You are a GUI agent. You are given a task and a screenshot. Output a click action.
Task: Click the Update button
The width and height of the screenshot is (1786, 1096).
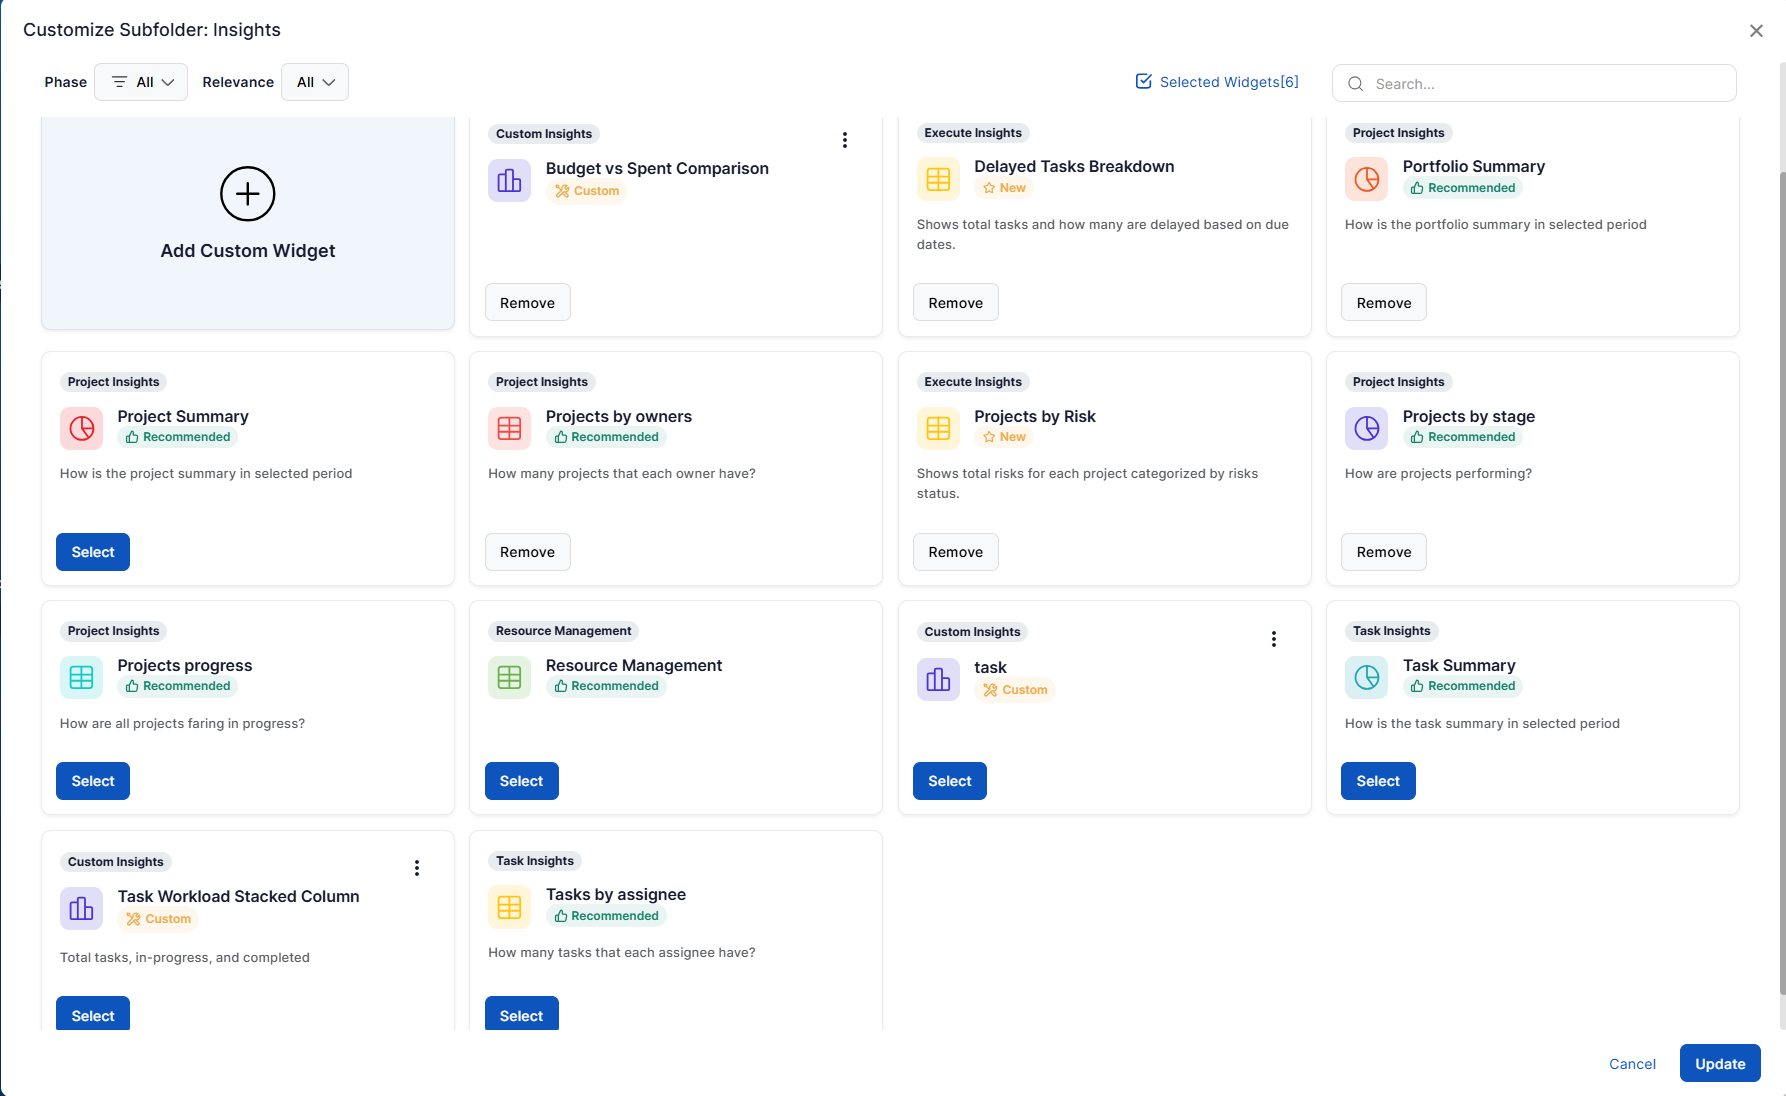pyautogui.click(x=1719, y=1064)
